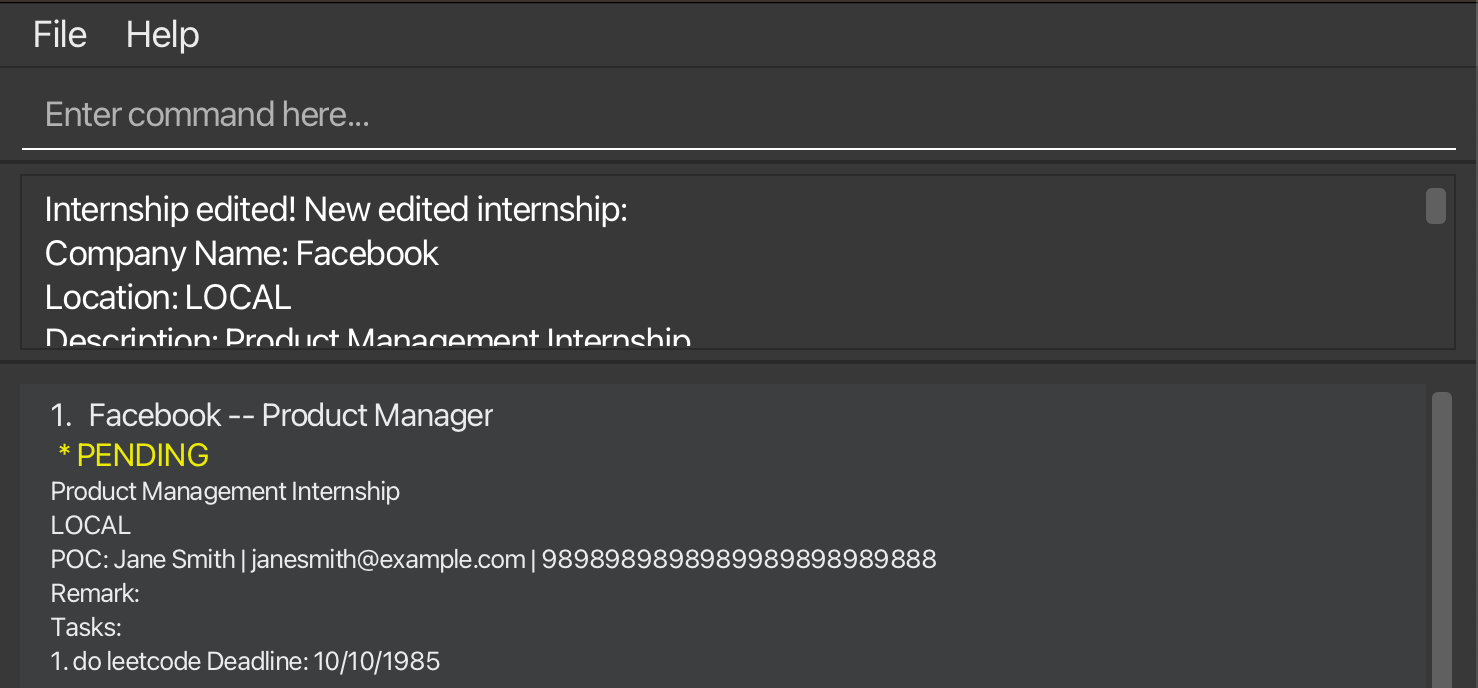Image resolution: width=1478 pixels, height=688 pixels.
Task: Select the internship entry number 1
Action: point(62,414)
